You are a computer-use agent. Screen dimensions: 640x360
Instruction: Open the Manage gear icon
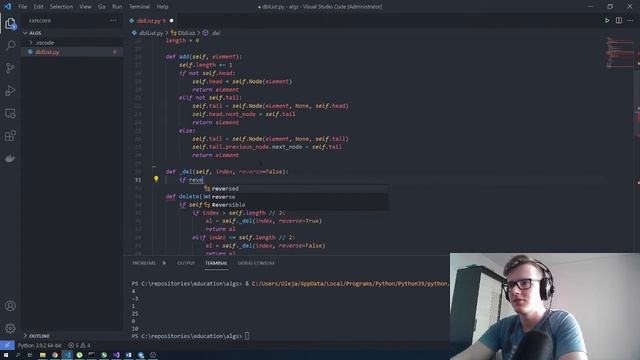(x=10, y=328)
